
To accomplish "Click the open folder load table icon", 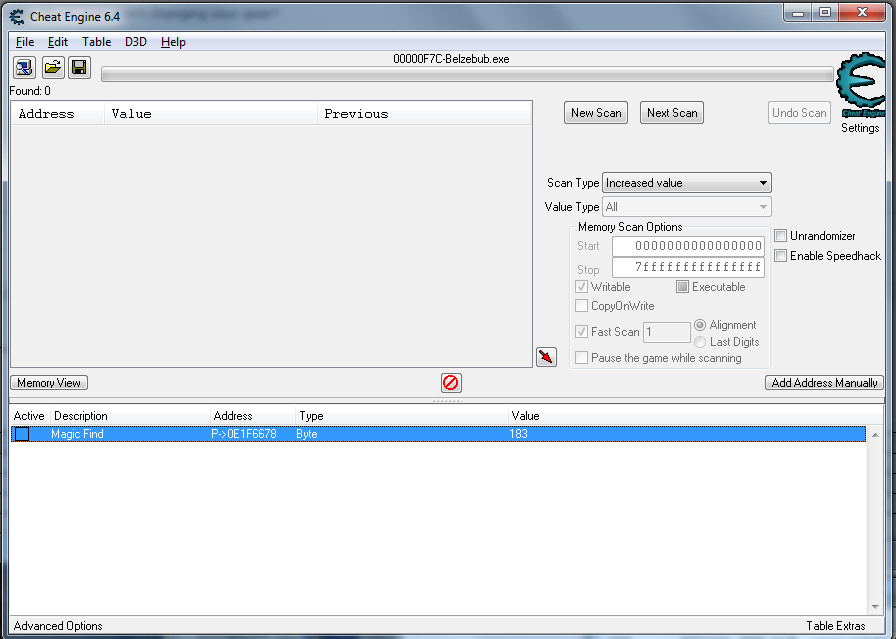I will (53, 68).
